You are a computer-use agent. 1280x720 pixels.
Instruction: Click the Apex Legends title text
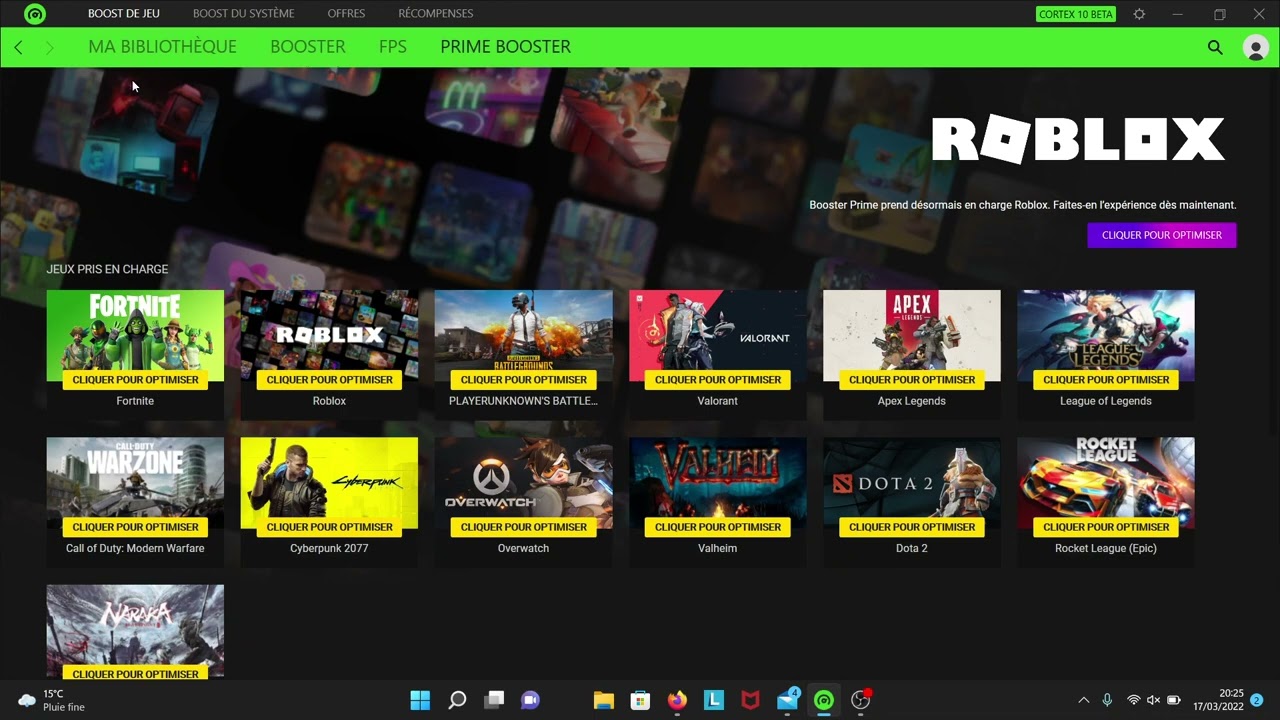coord(912,401)
